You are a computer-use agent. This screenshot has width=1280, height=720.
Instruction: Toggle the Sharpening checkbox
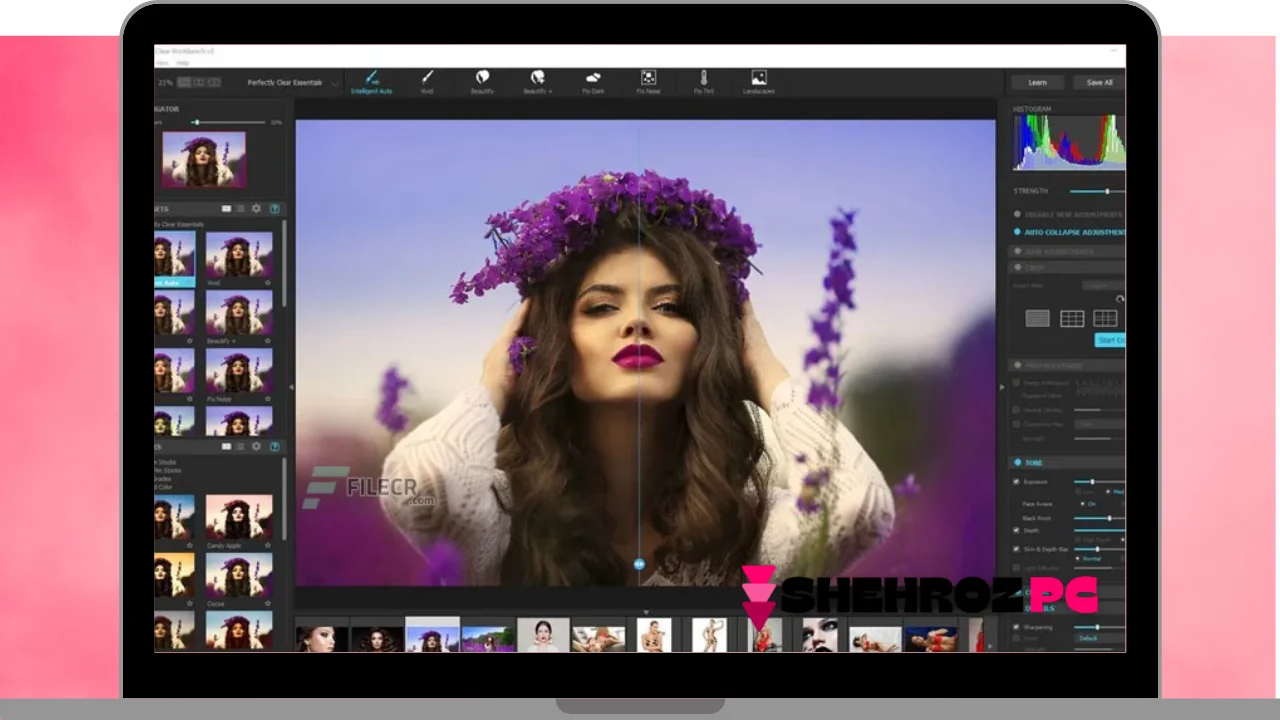coord(1017,627)
